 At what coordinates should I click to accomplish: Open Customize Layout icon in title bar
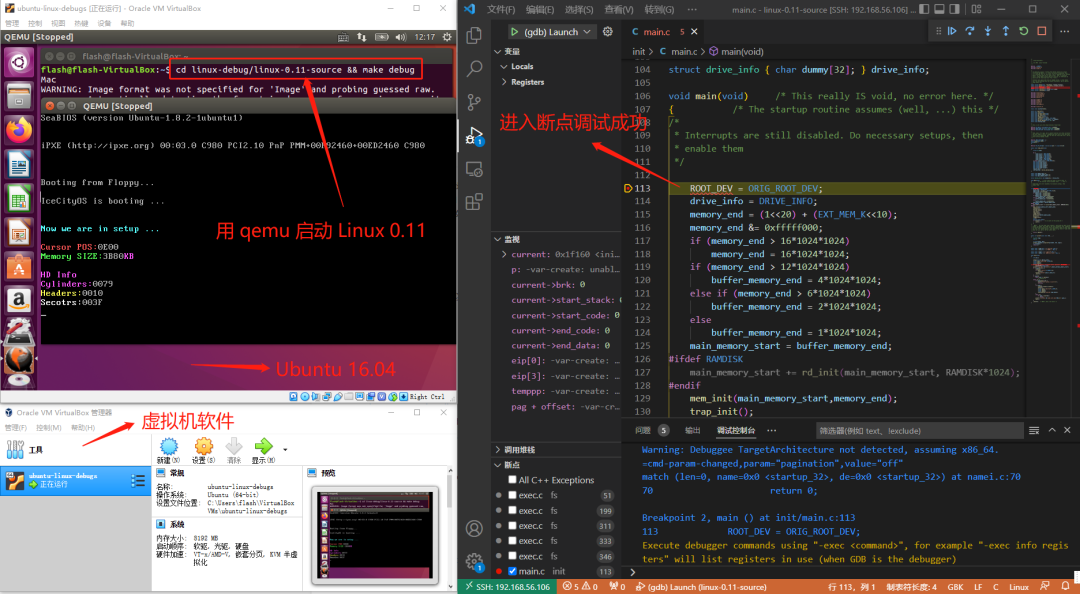976,9
